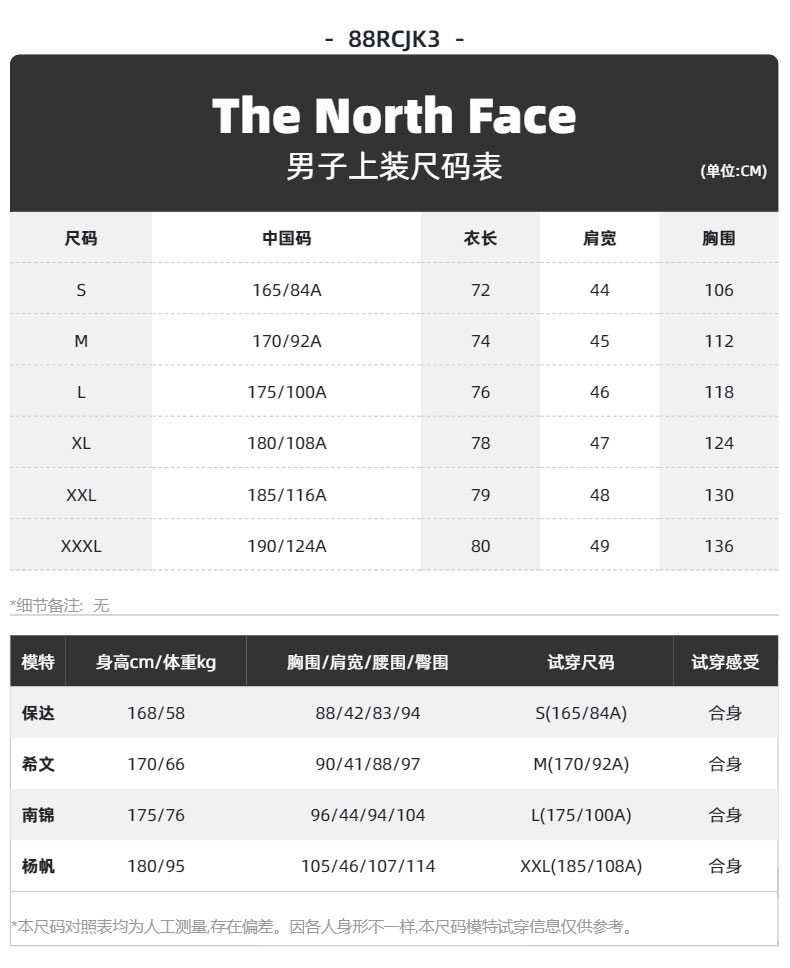This screenshot has width=790, height=968.
Task: Select the 中国码 column header
Action: click(286, 238)
